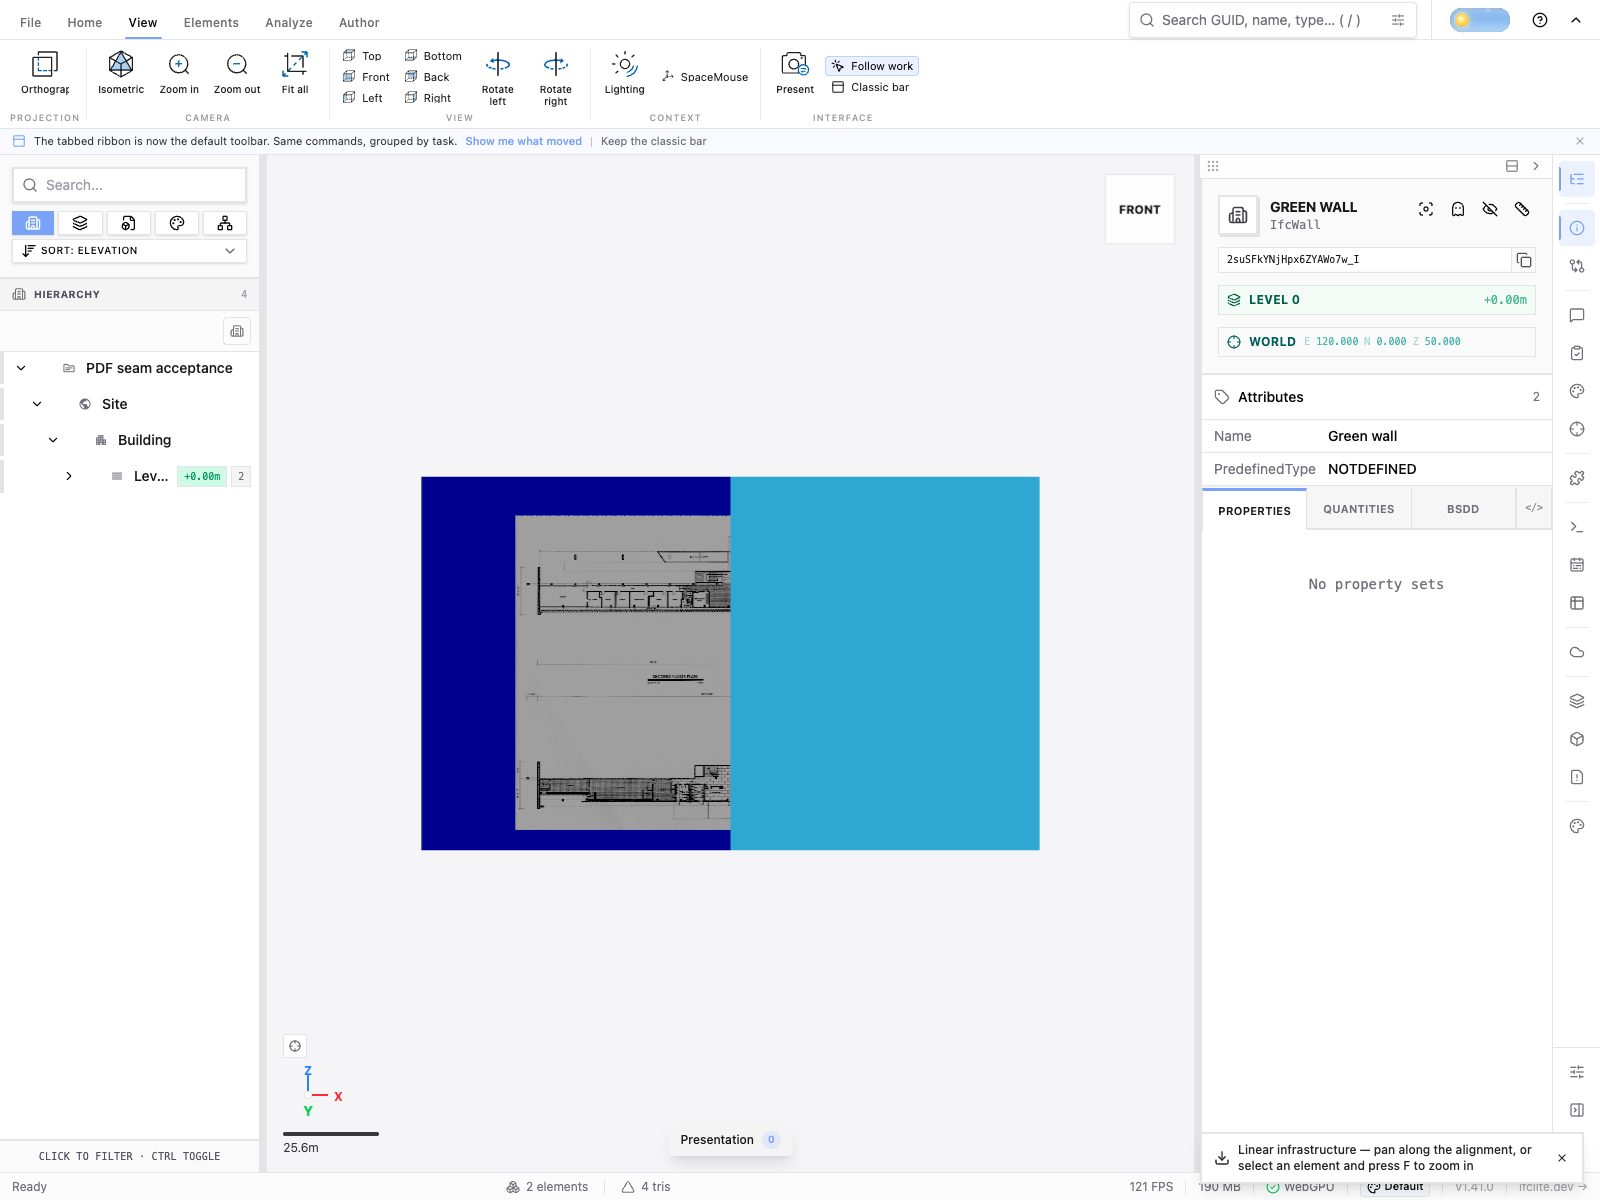The width and height of the screenshot is (1600, 1200).
Task: Zoom to selected Green Wall element
Action: click(x=1426, y=209)
